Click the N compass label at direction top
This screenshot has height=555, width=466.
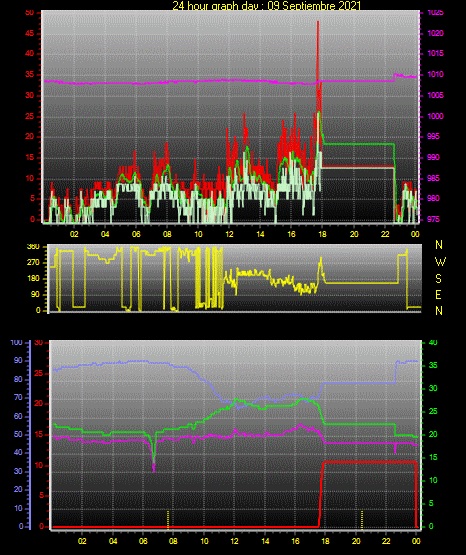pyautogui.click(x=439, y=245)
